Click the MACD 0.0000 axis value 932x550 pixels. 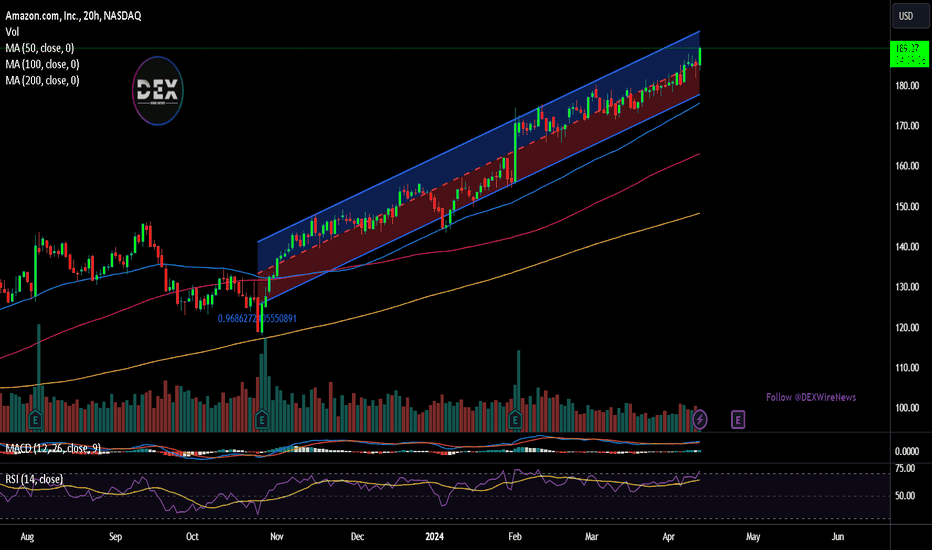(907, 451)
